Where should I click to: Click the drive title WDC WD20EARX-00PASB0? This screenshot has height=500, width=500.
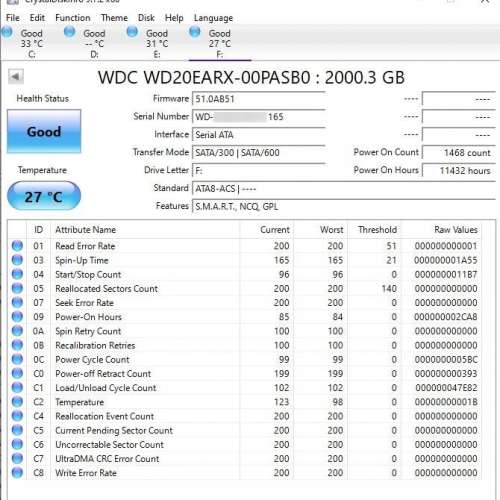pos(204,77)
